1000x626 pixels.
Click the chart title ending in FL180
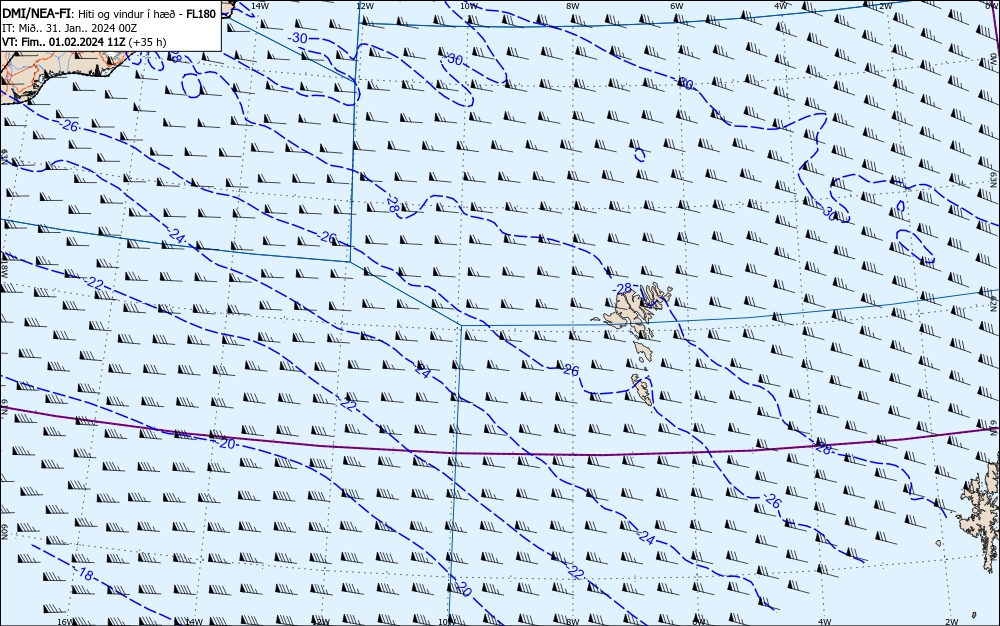point(109,14)
